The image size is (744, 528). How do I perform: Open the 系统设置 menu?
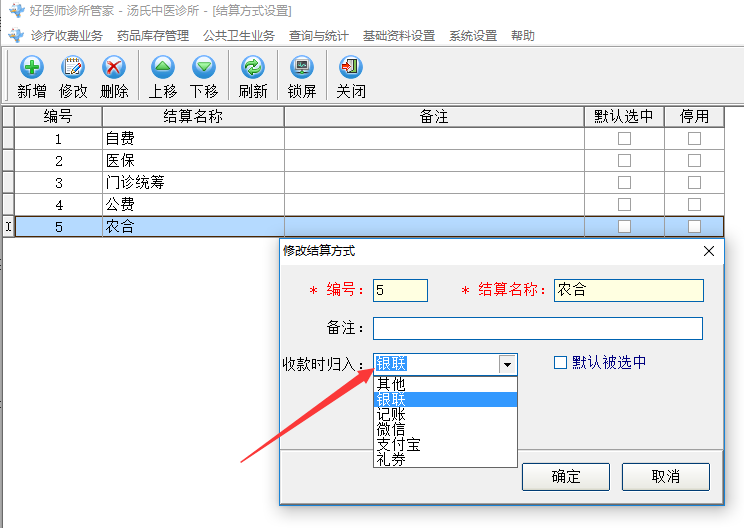(x=473, y=36)
